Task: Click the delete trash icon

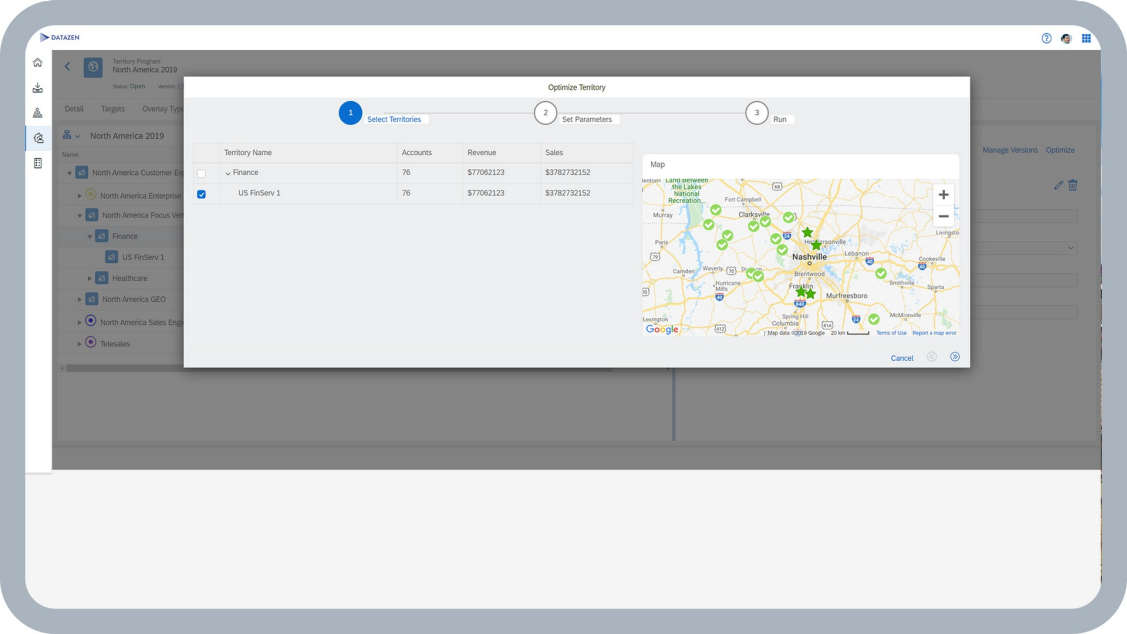Action: tap(1072, 185)
